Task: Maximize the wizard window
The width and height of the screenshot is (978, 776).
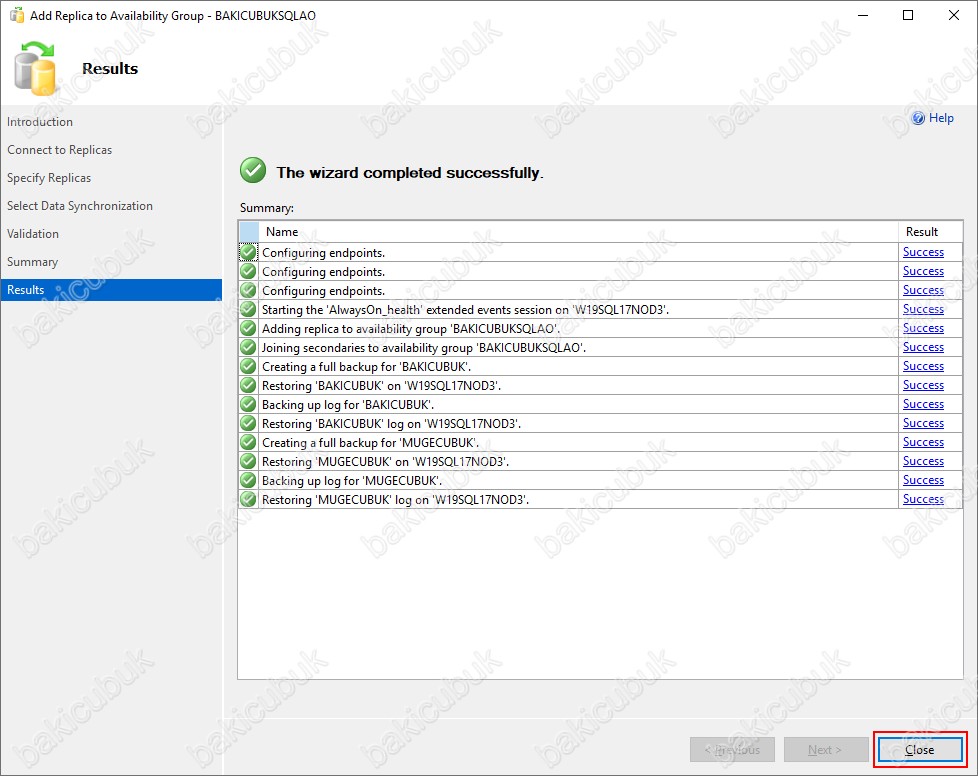Action: 908,15
